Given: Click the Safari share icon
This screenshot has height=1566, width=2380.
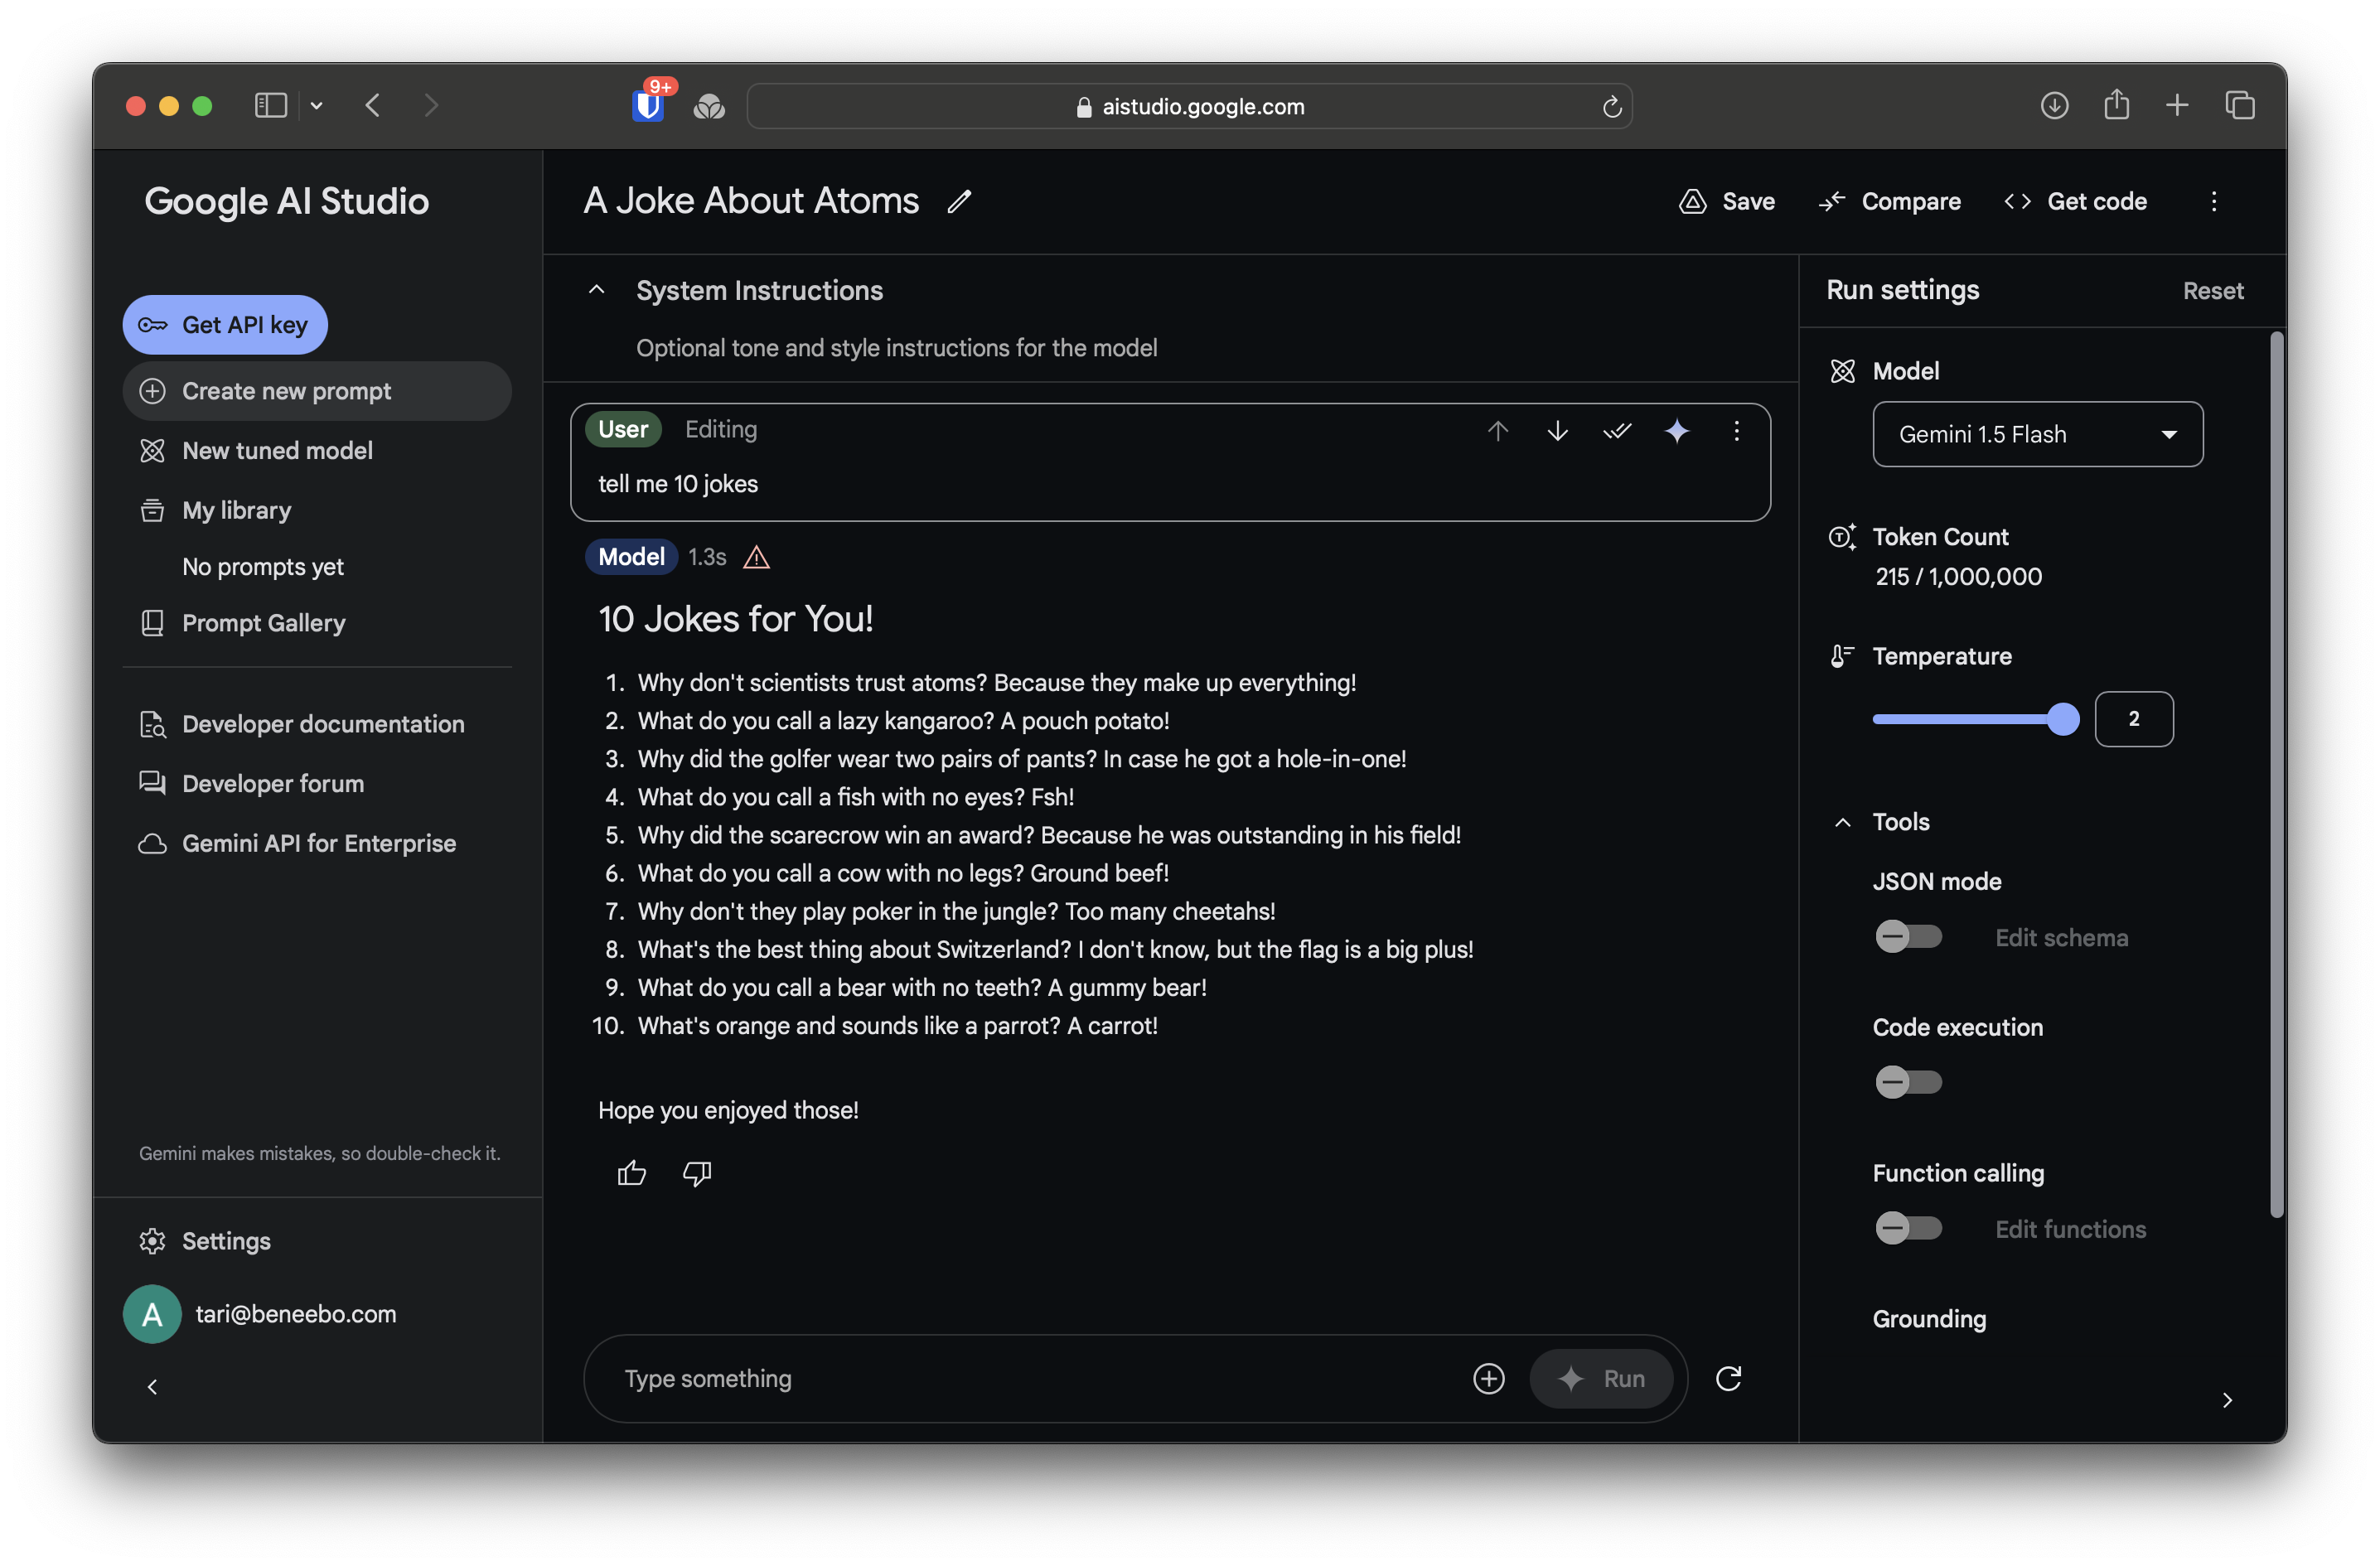Looking at the screenshot, I should coord(2116,104).
